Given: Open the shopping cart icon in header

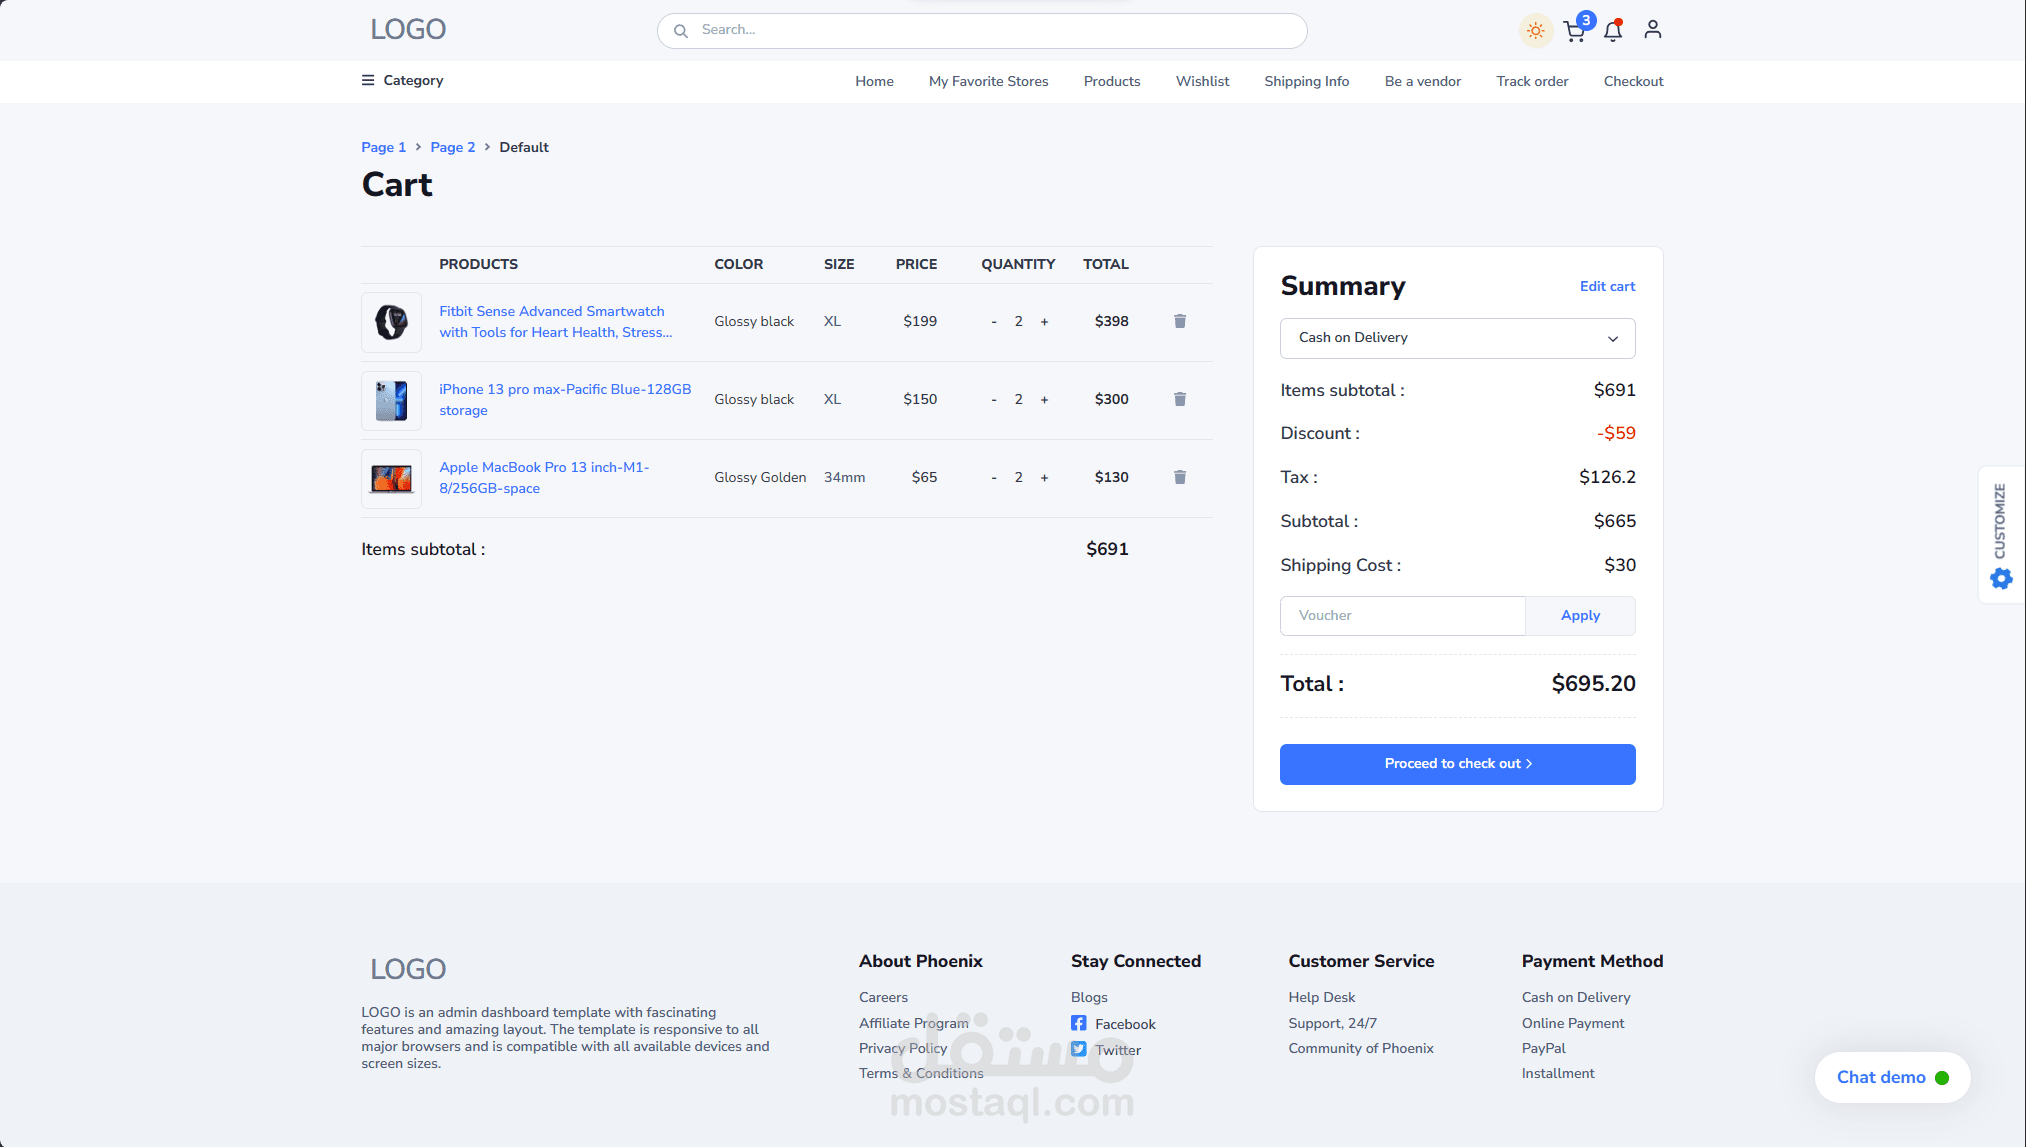Looking at the screenshot, I should [x=1575, y=31].
